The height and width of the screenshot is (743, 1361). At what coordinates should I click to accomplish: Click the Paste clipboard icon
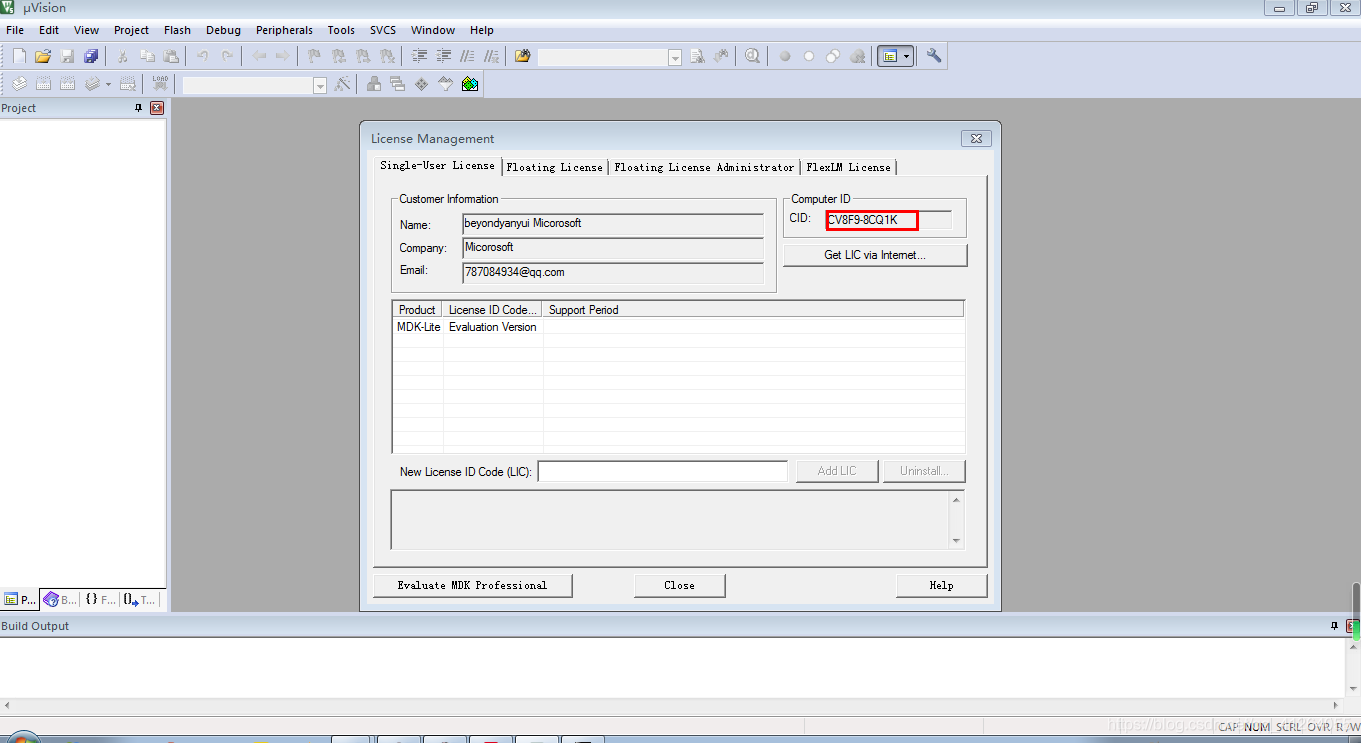[171, 56]
